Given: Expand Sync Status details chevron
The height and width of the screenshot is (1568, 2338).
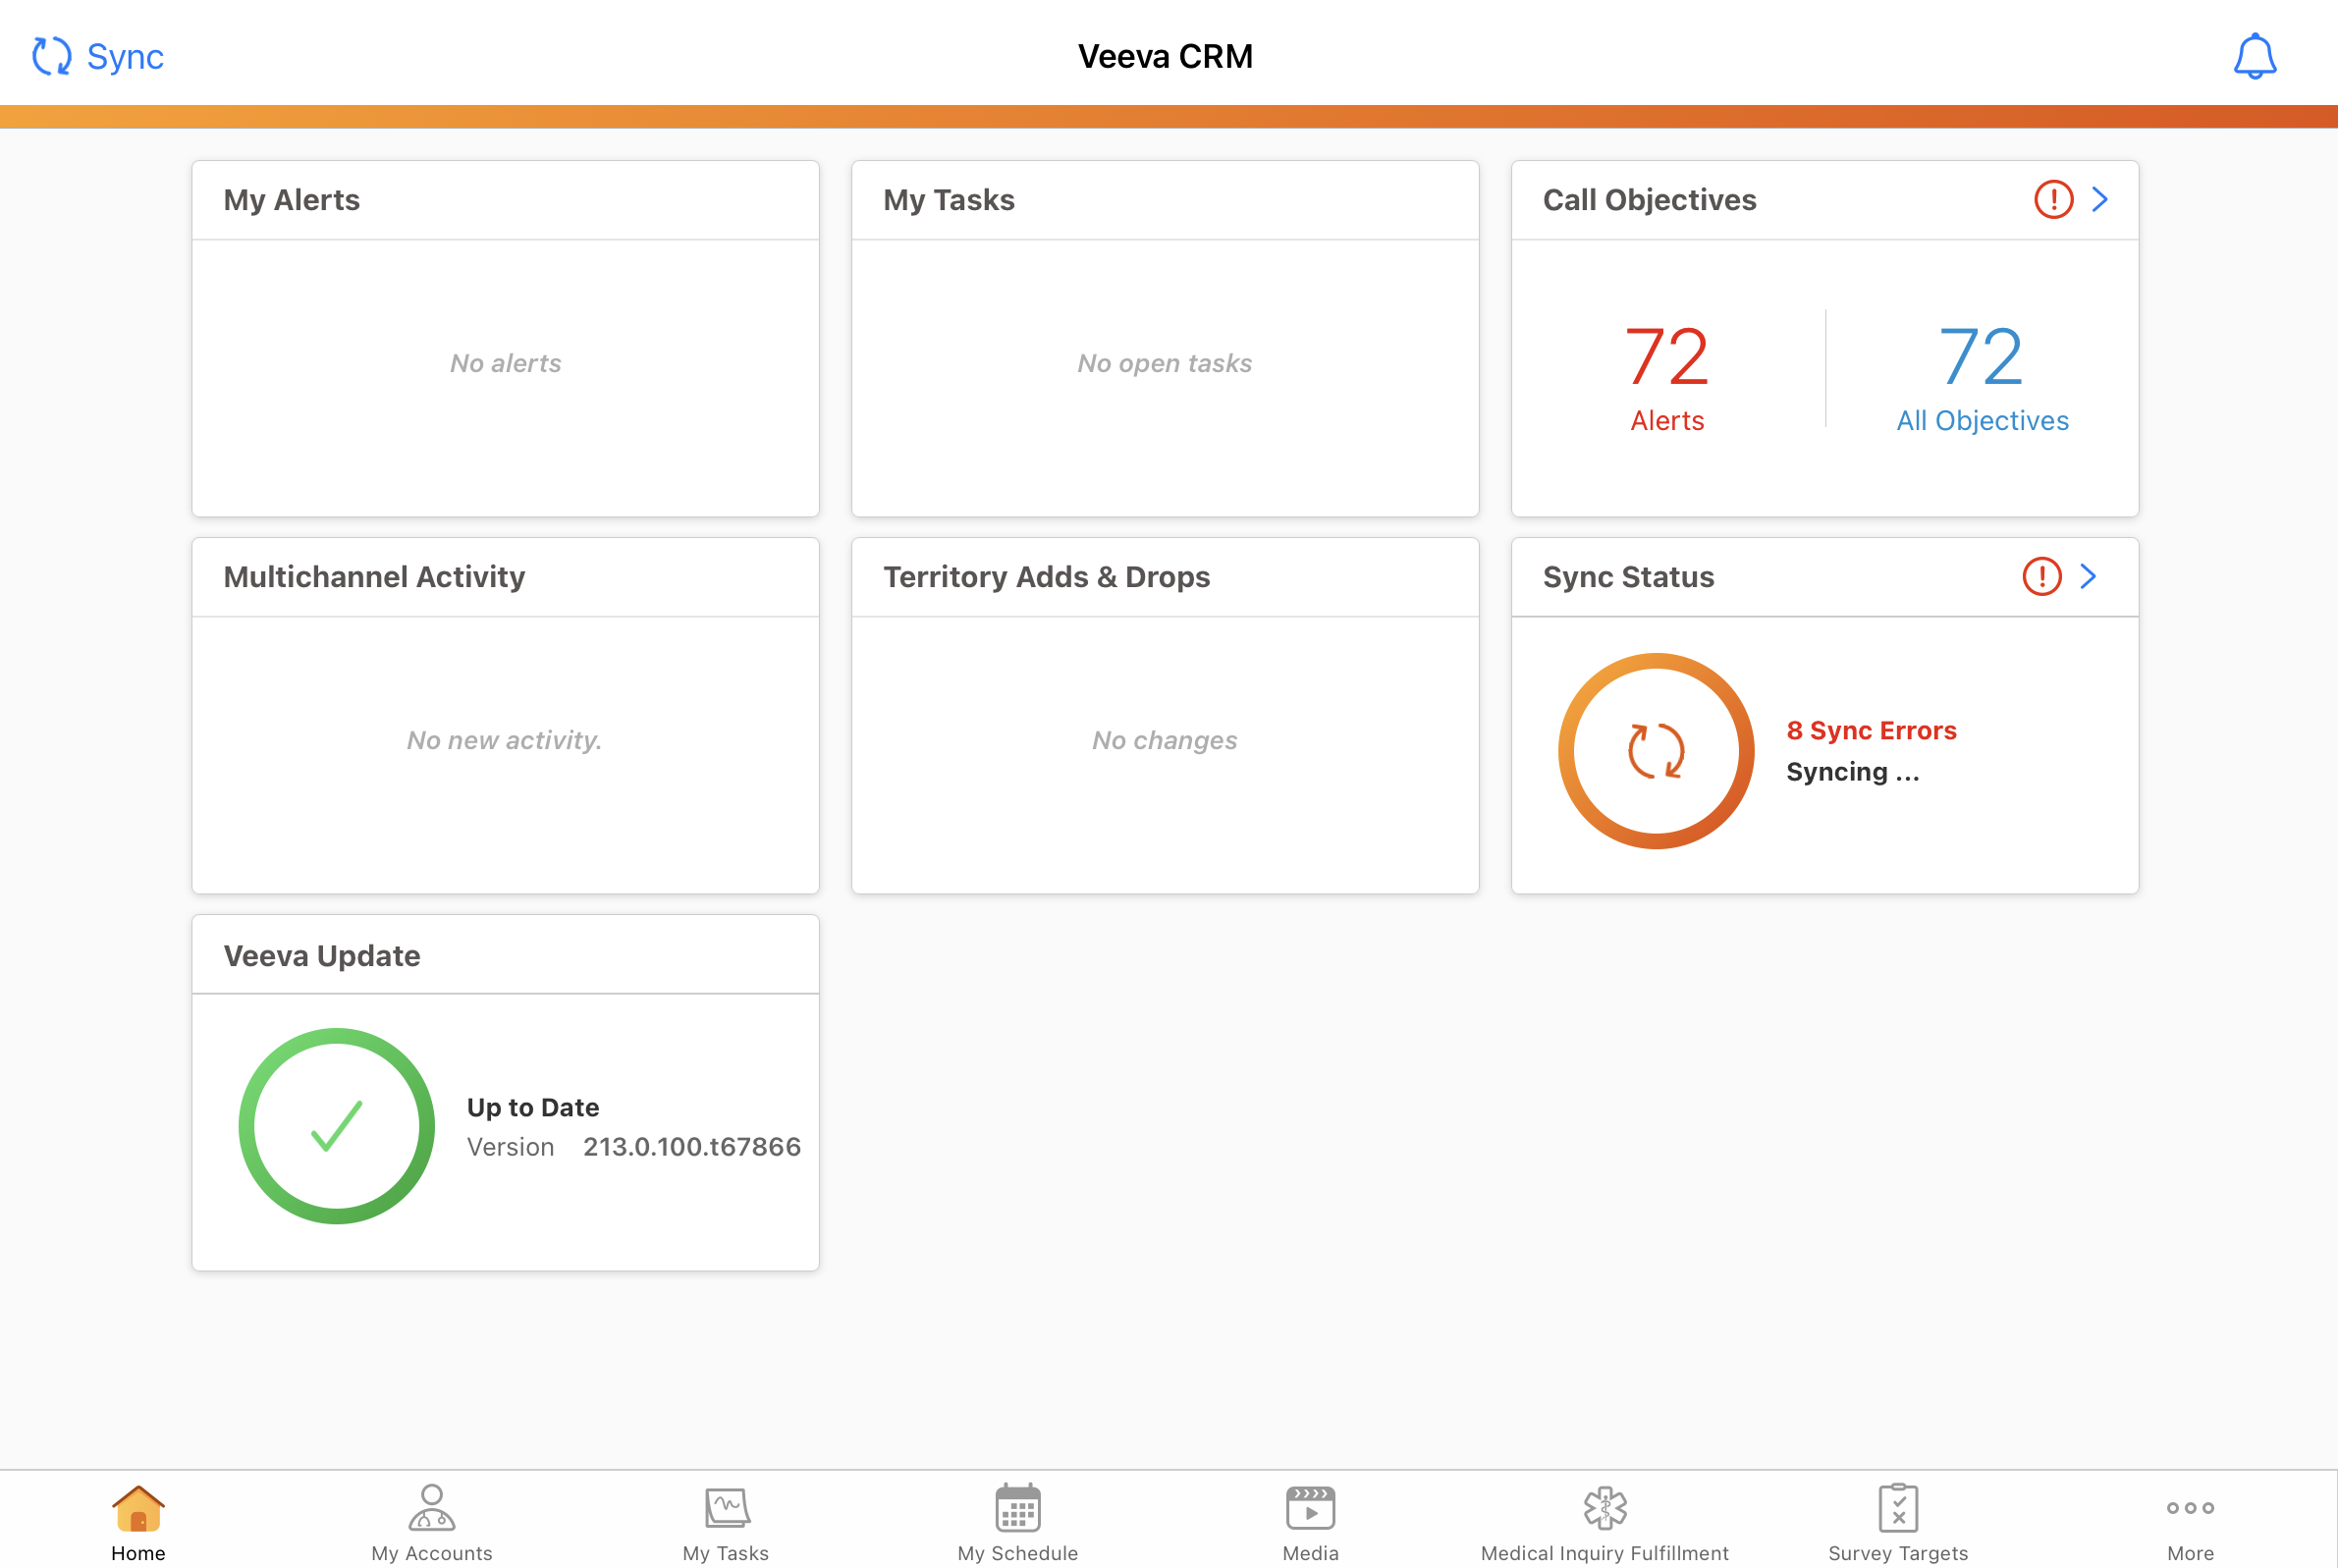Looking at the screenshot, I should 2088,576.
